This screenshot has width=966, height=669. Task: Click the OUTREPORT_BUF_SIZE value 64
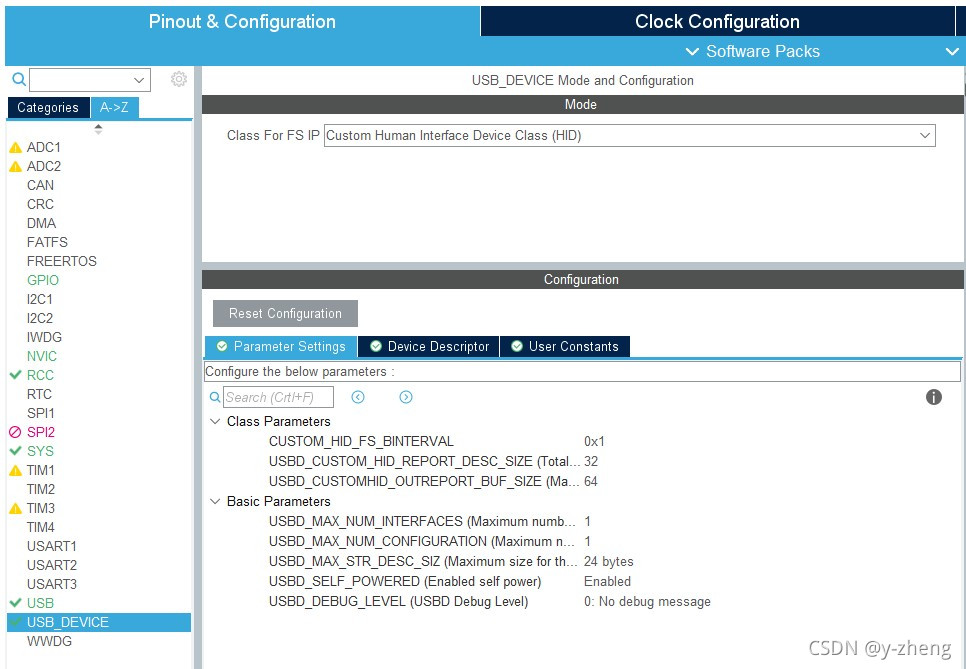591,482
